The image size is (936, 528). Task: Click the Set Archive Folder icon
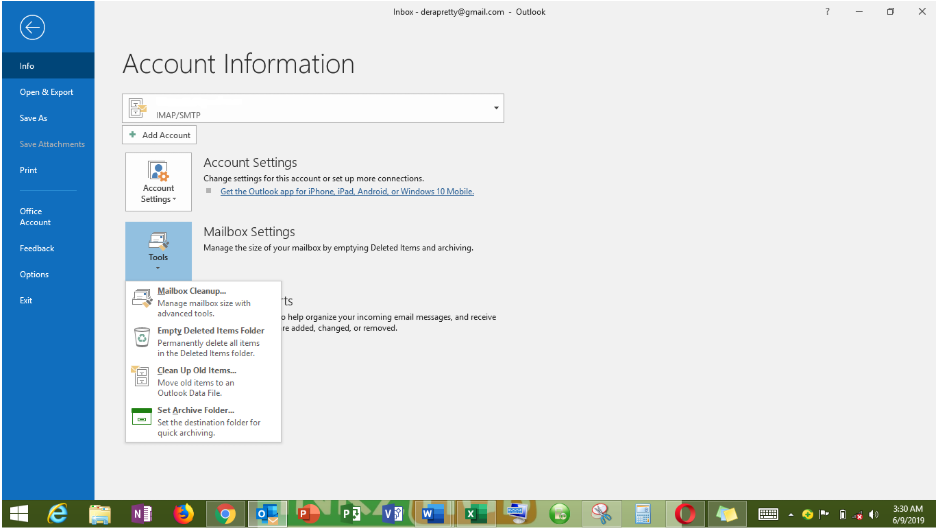coord(141,416)
